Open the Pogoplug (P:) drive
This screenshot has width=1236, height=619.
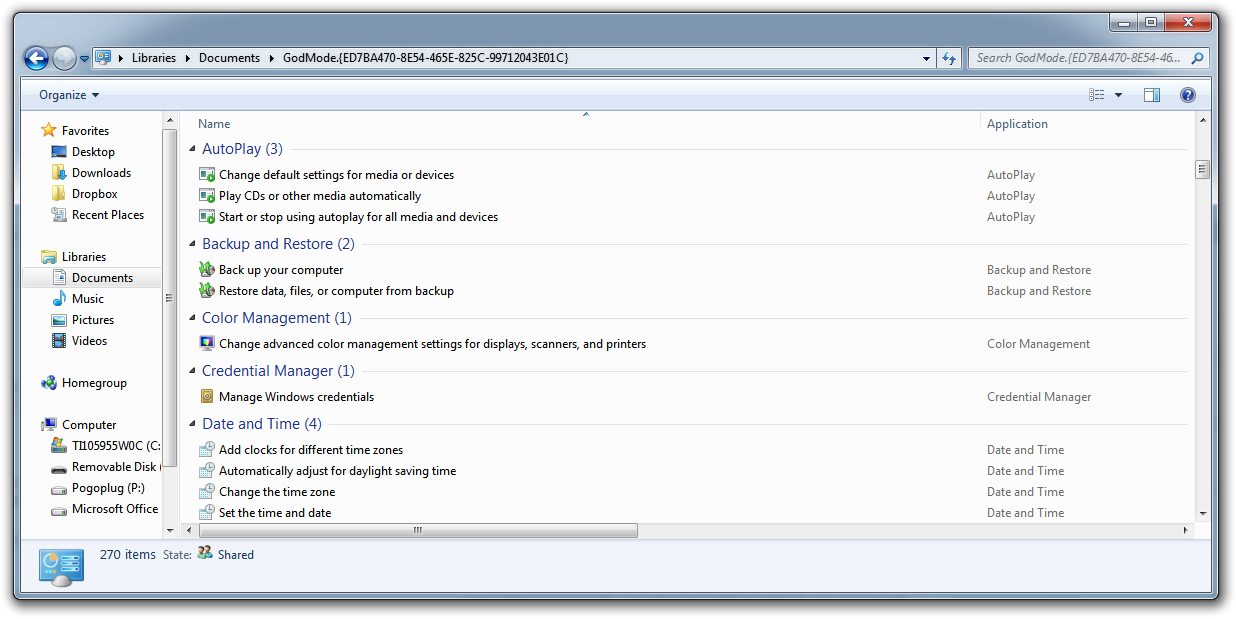tap(107, 489)
